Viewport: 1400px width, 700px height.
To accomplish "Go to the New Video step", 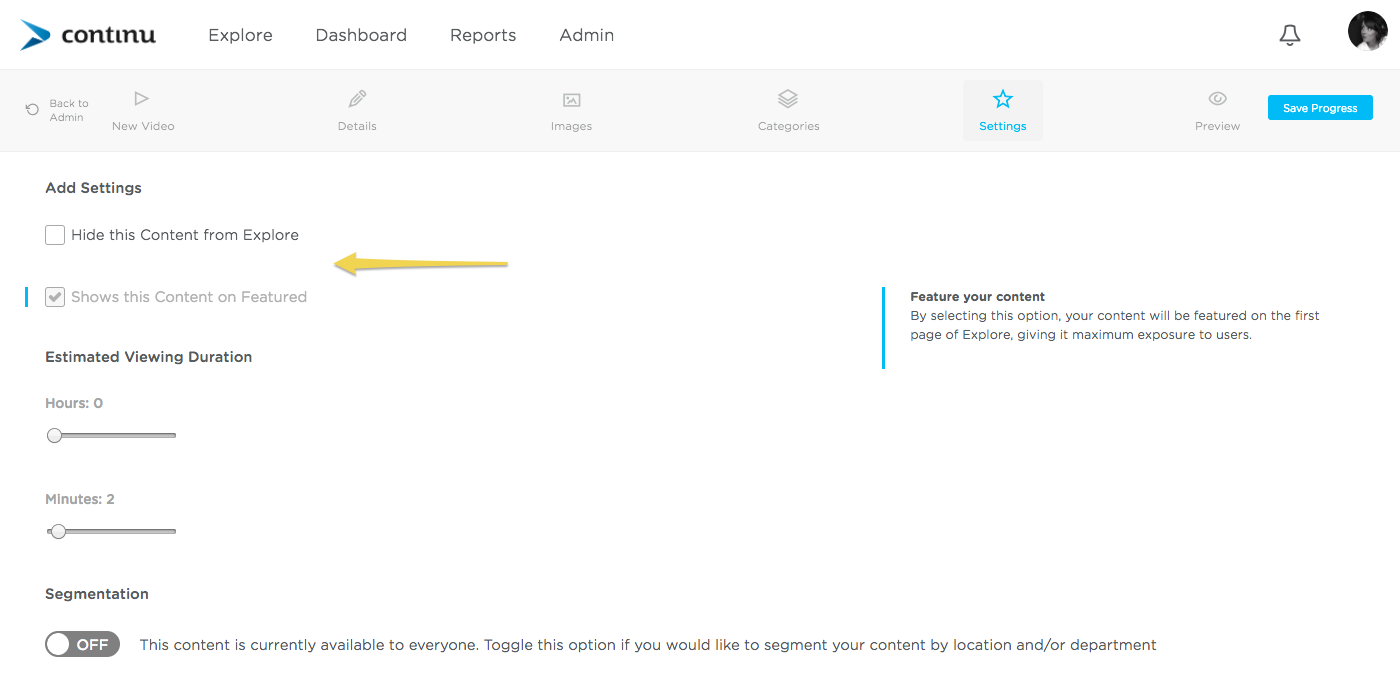I will click(x=143, y=111).
